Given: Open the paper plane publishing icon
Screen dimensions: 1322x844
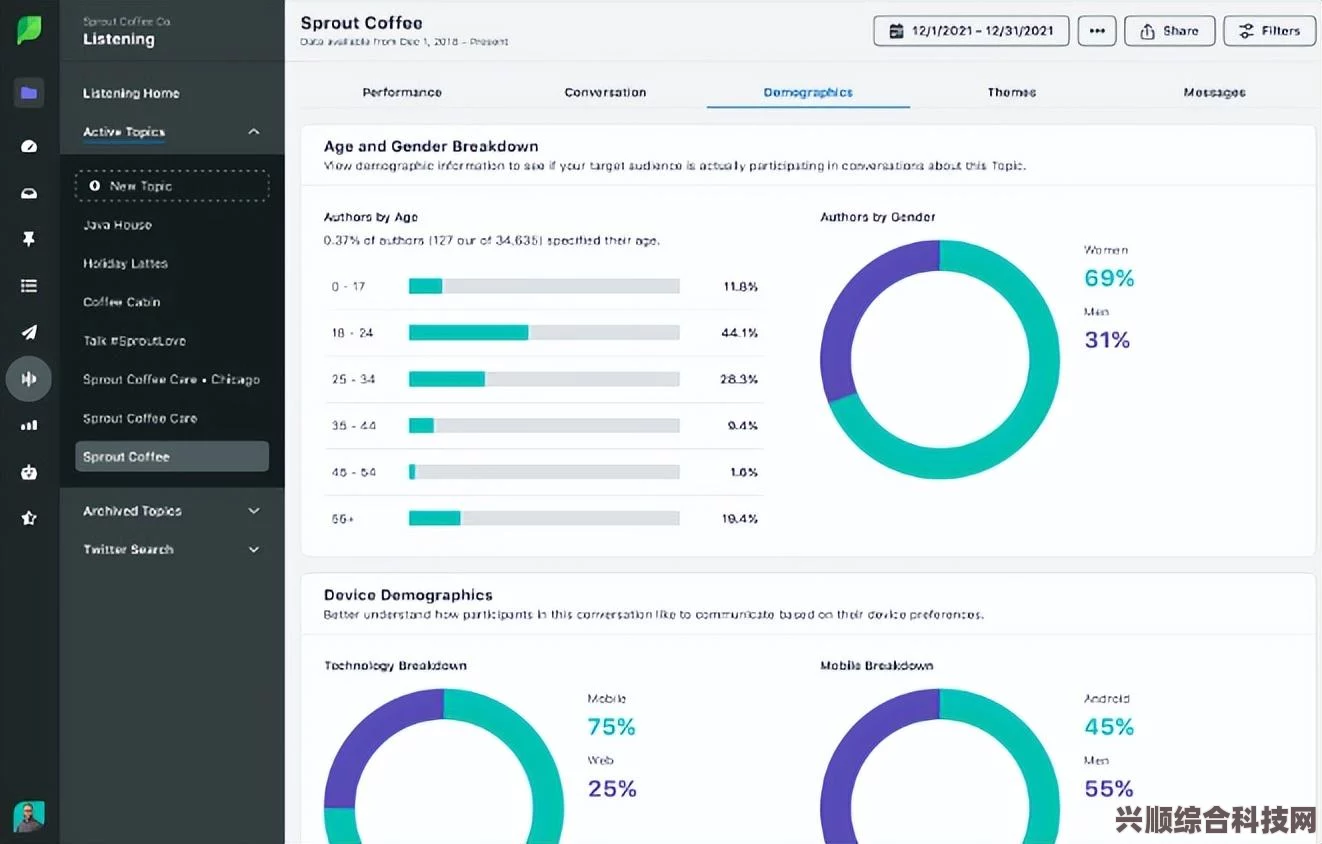Looking at the screenshot, I should click(29, 332).
